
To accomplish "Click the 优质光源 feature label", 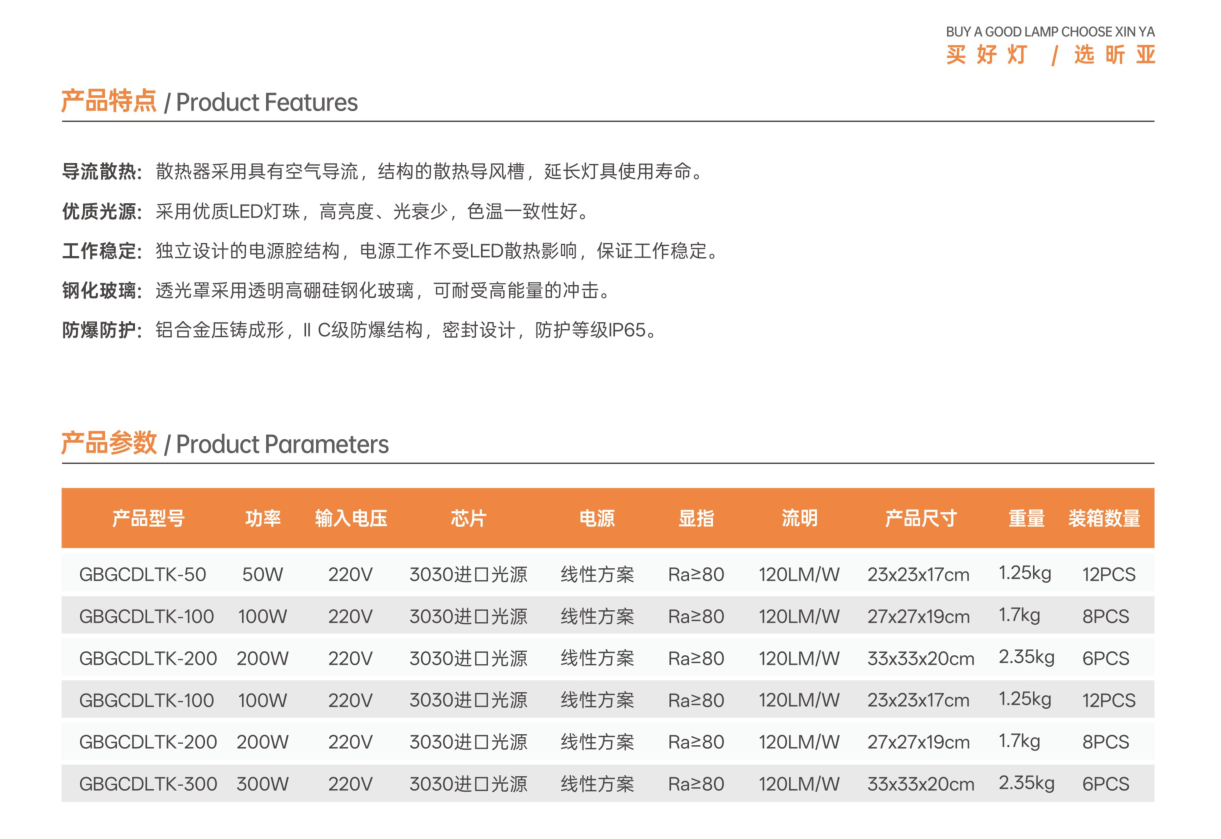I will pyautogui.click(x=102, y=211).
